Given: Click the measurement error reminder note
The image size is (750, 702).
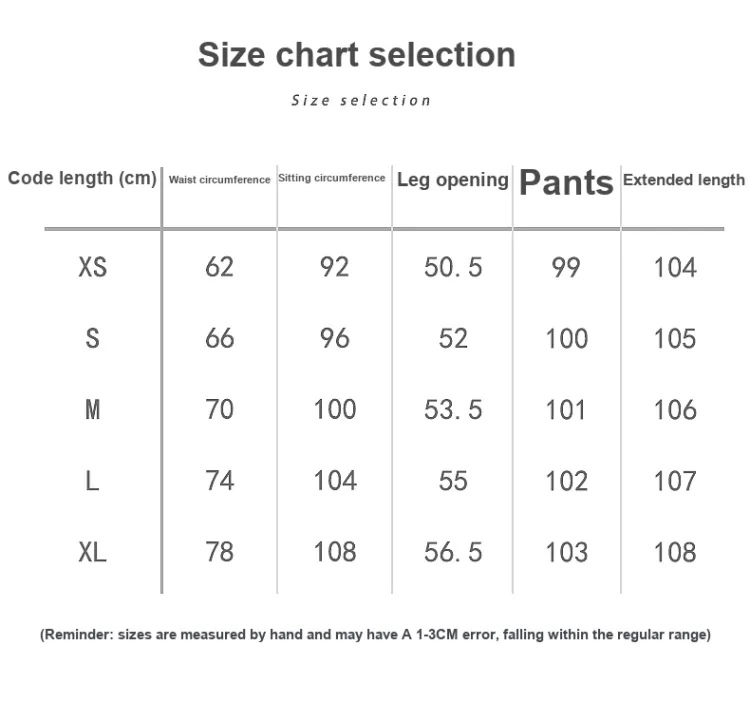Looking at the screenshot, I should [x=375, y=635].
